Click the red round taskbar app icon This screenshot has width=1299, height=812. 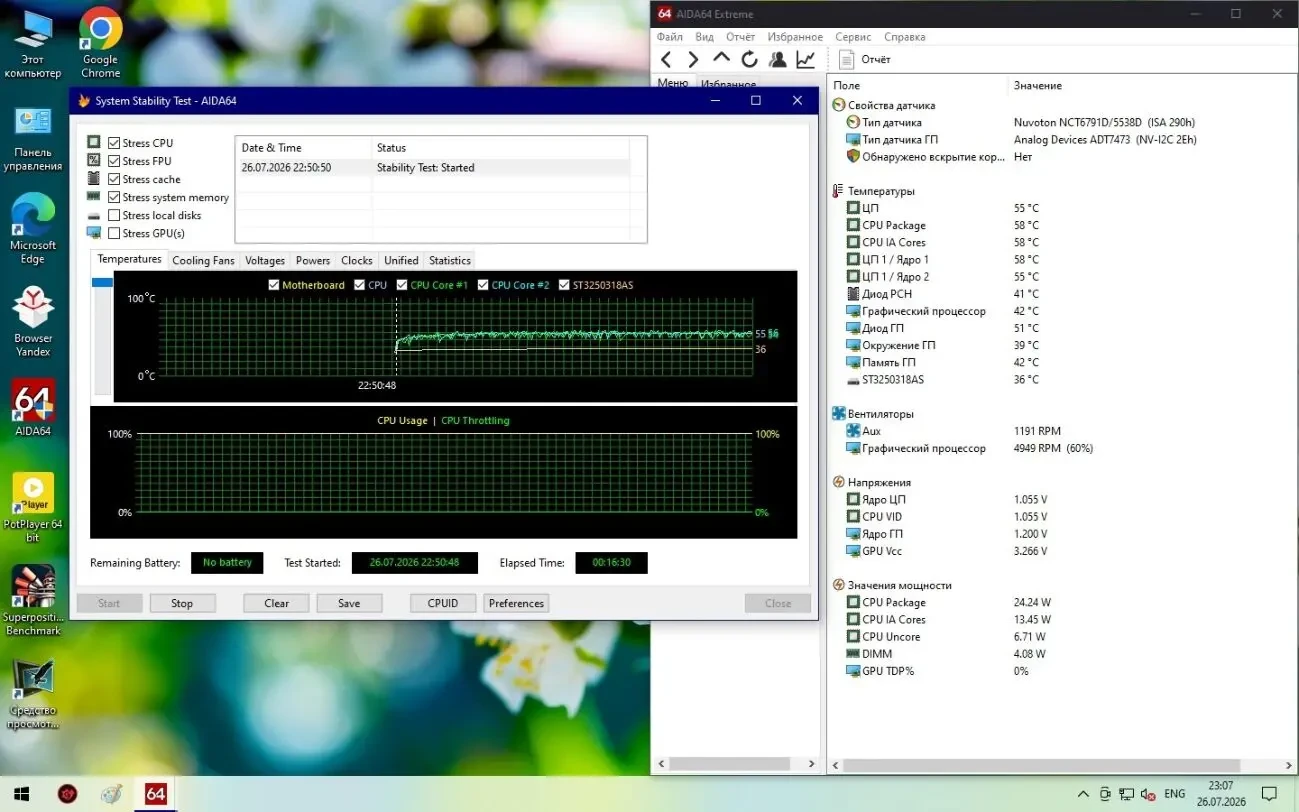pyautogui.click(x=67, y=794)
